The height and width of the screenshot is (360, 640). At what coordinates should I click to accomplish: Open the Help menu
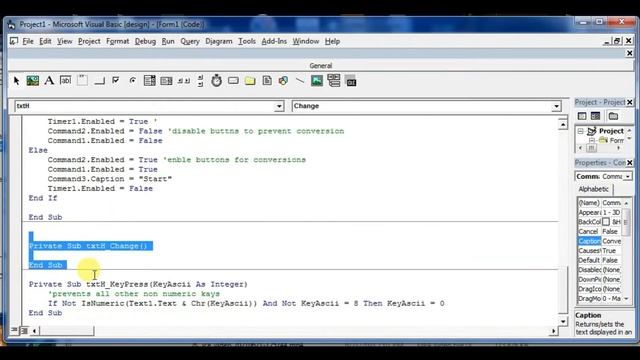coord(332,41)
